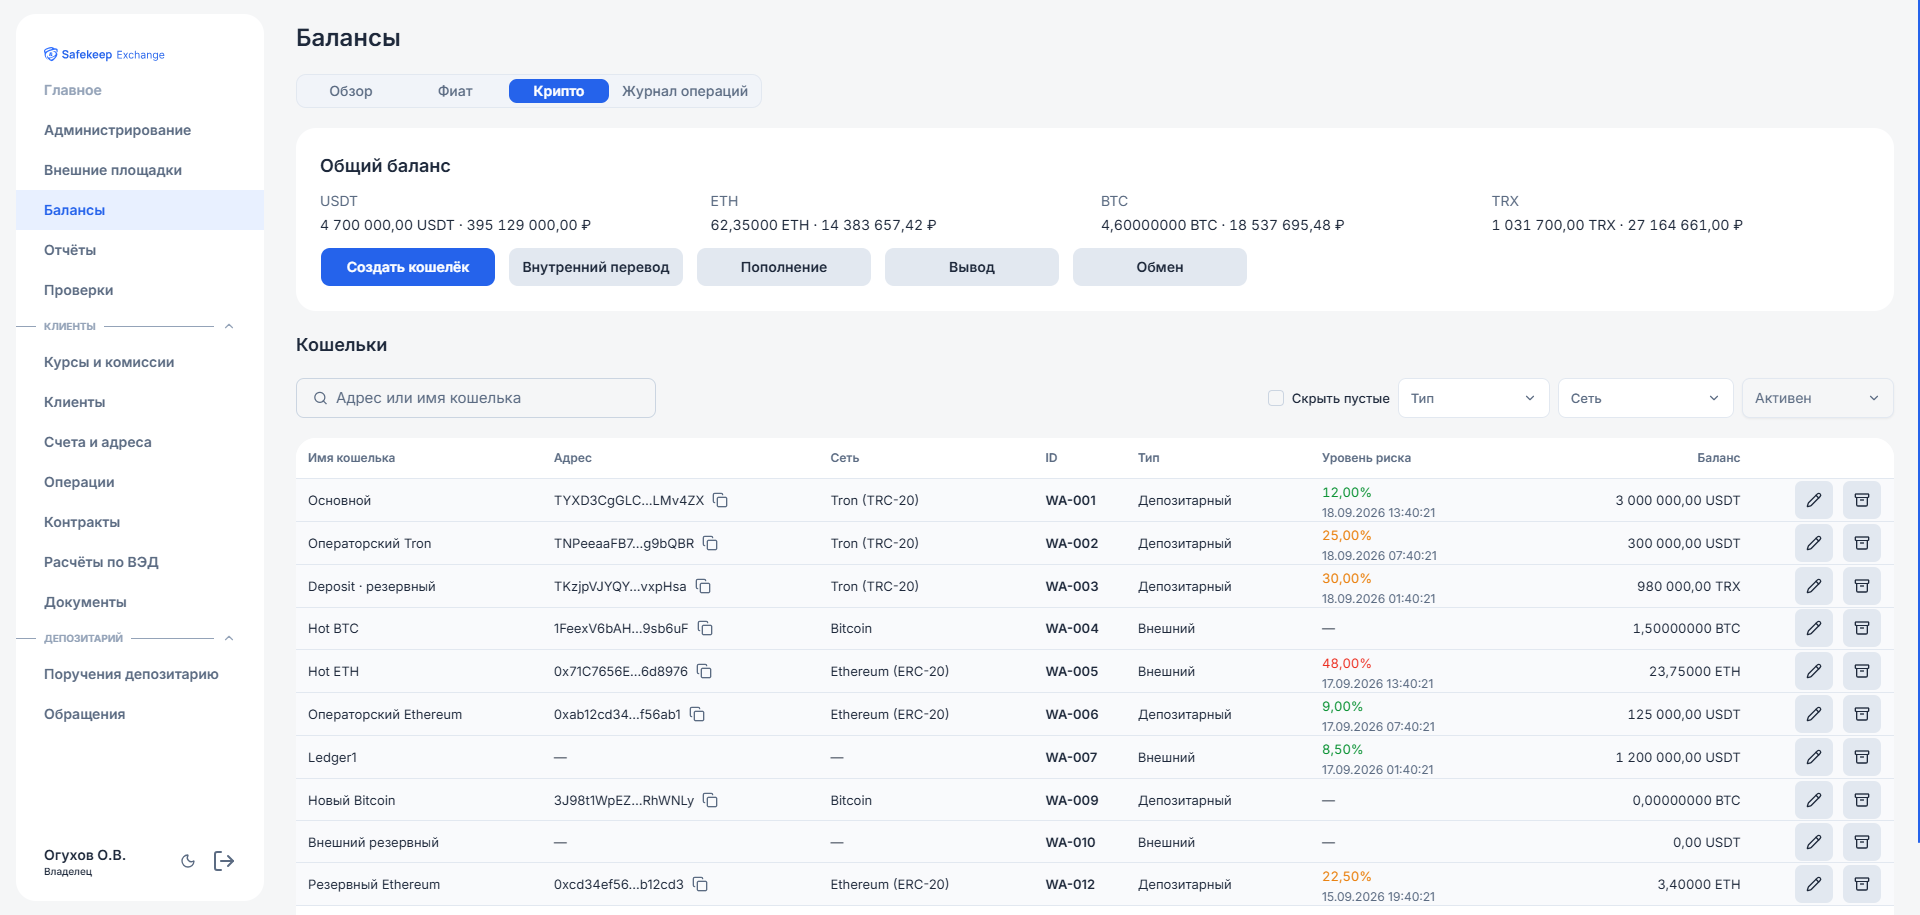This screenshot has width=1920, height=915.
Task: Click the WA-007 wallet ID
Action: [x=1071, y=757]
